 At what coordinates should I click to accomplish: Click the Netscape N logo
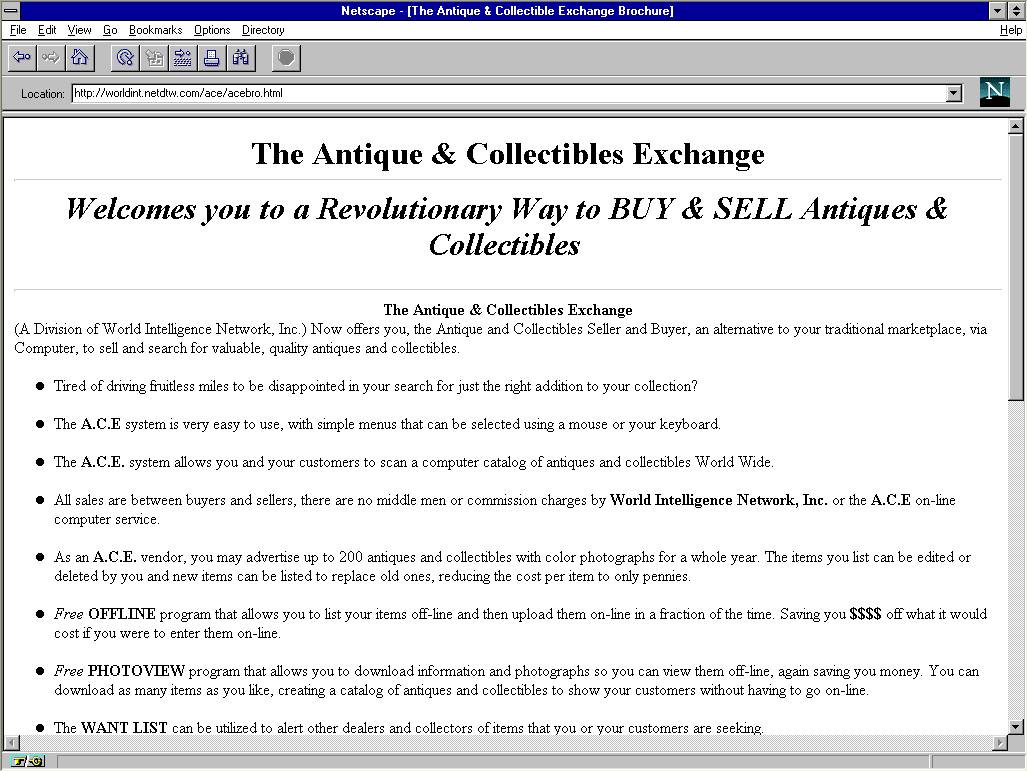(x=994, y=92)
